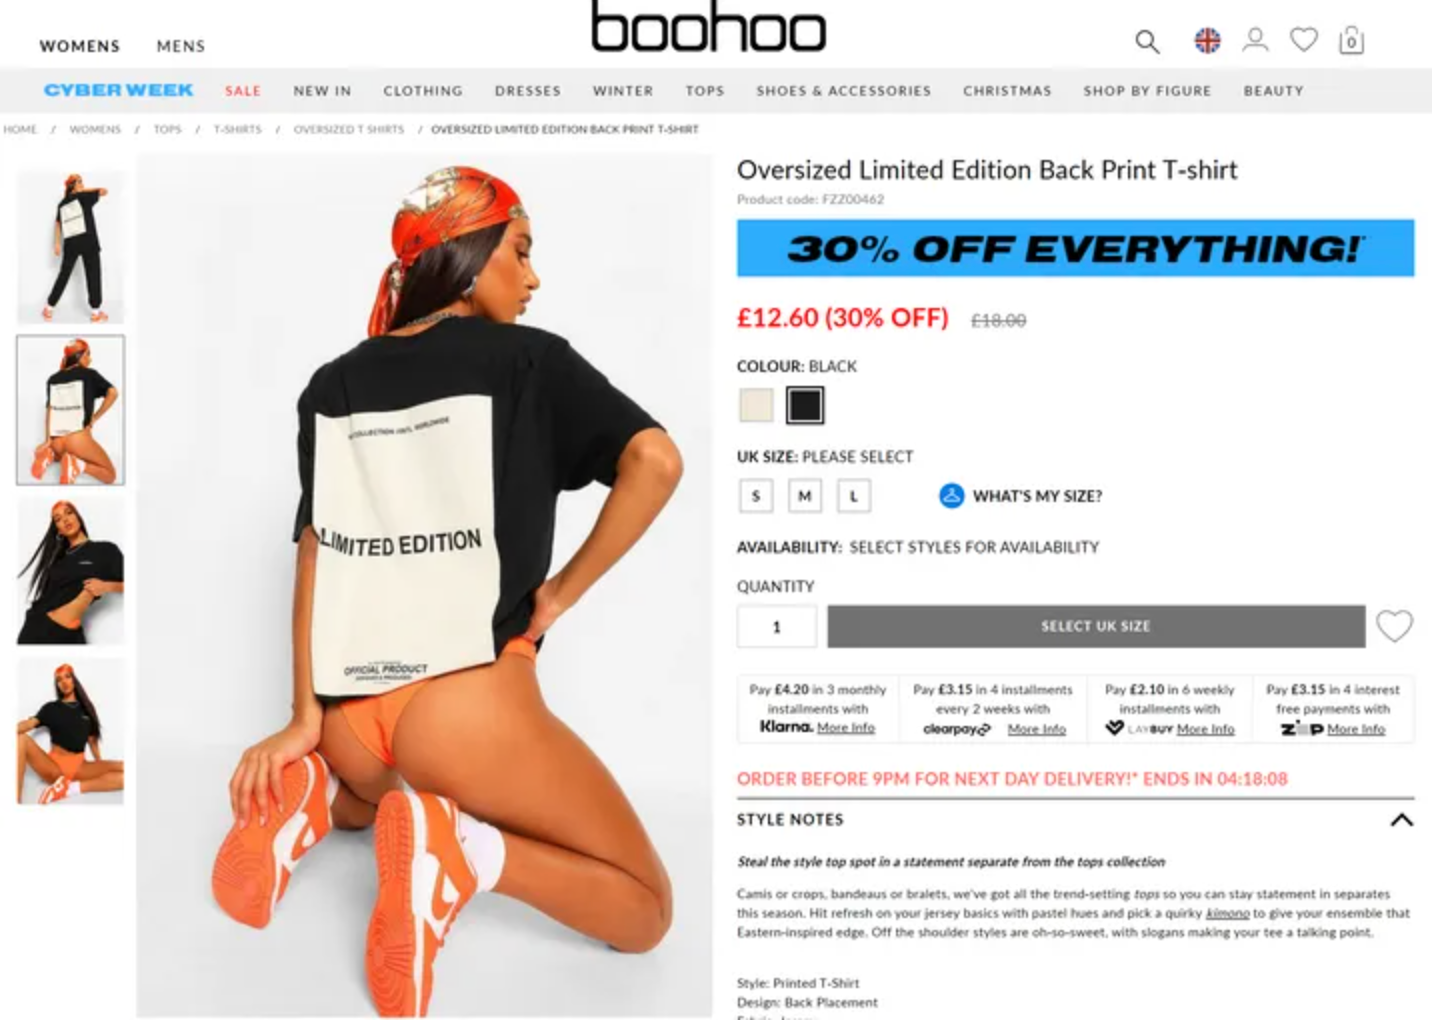Select size M option
This screenshot has width=1432, height=1020.
[804, 495]
